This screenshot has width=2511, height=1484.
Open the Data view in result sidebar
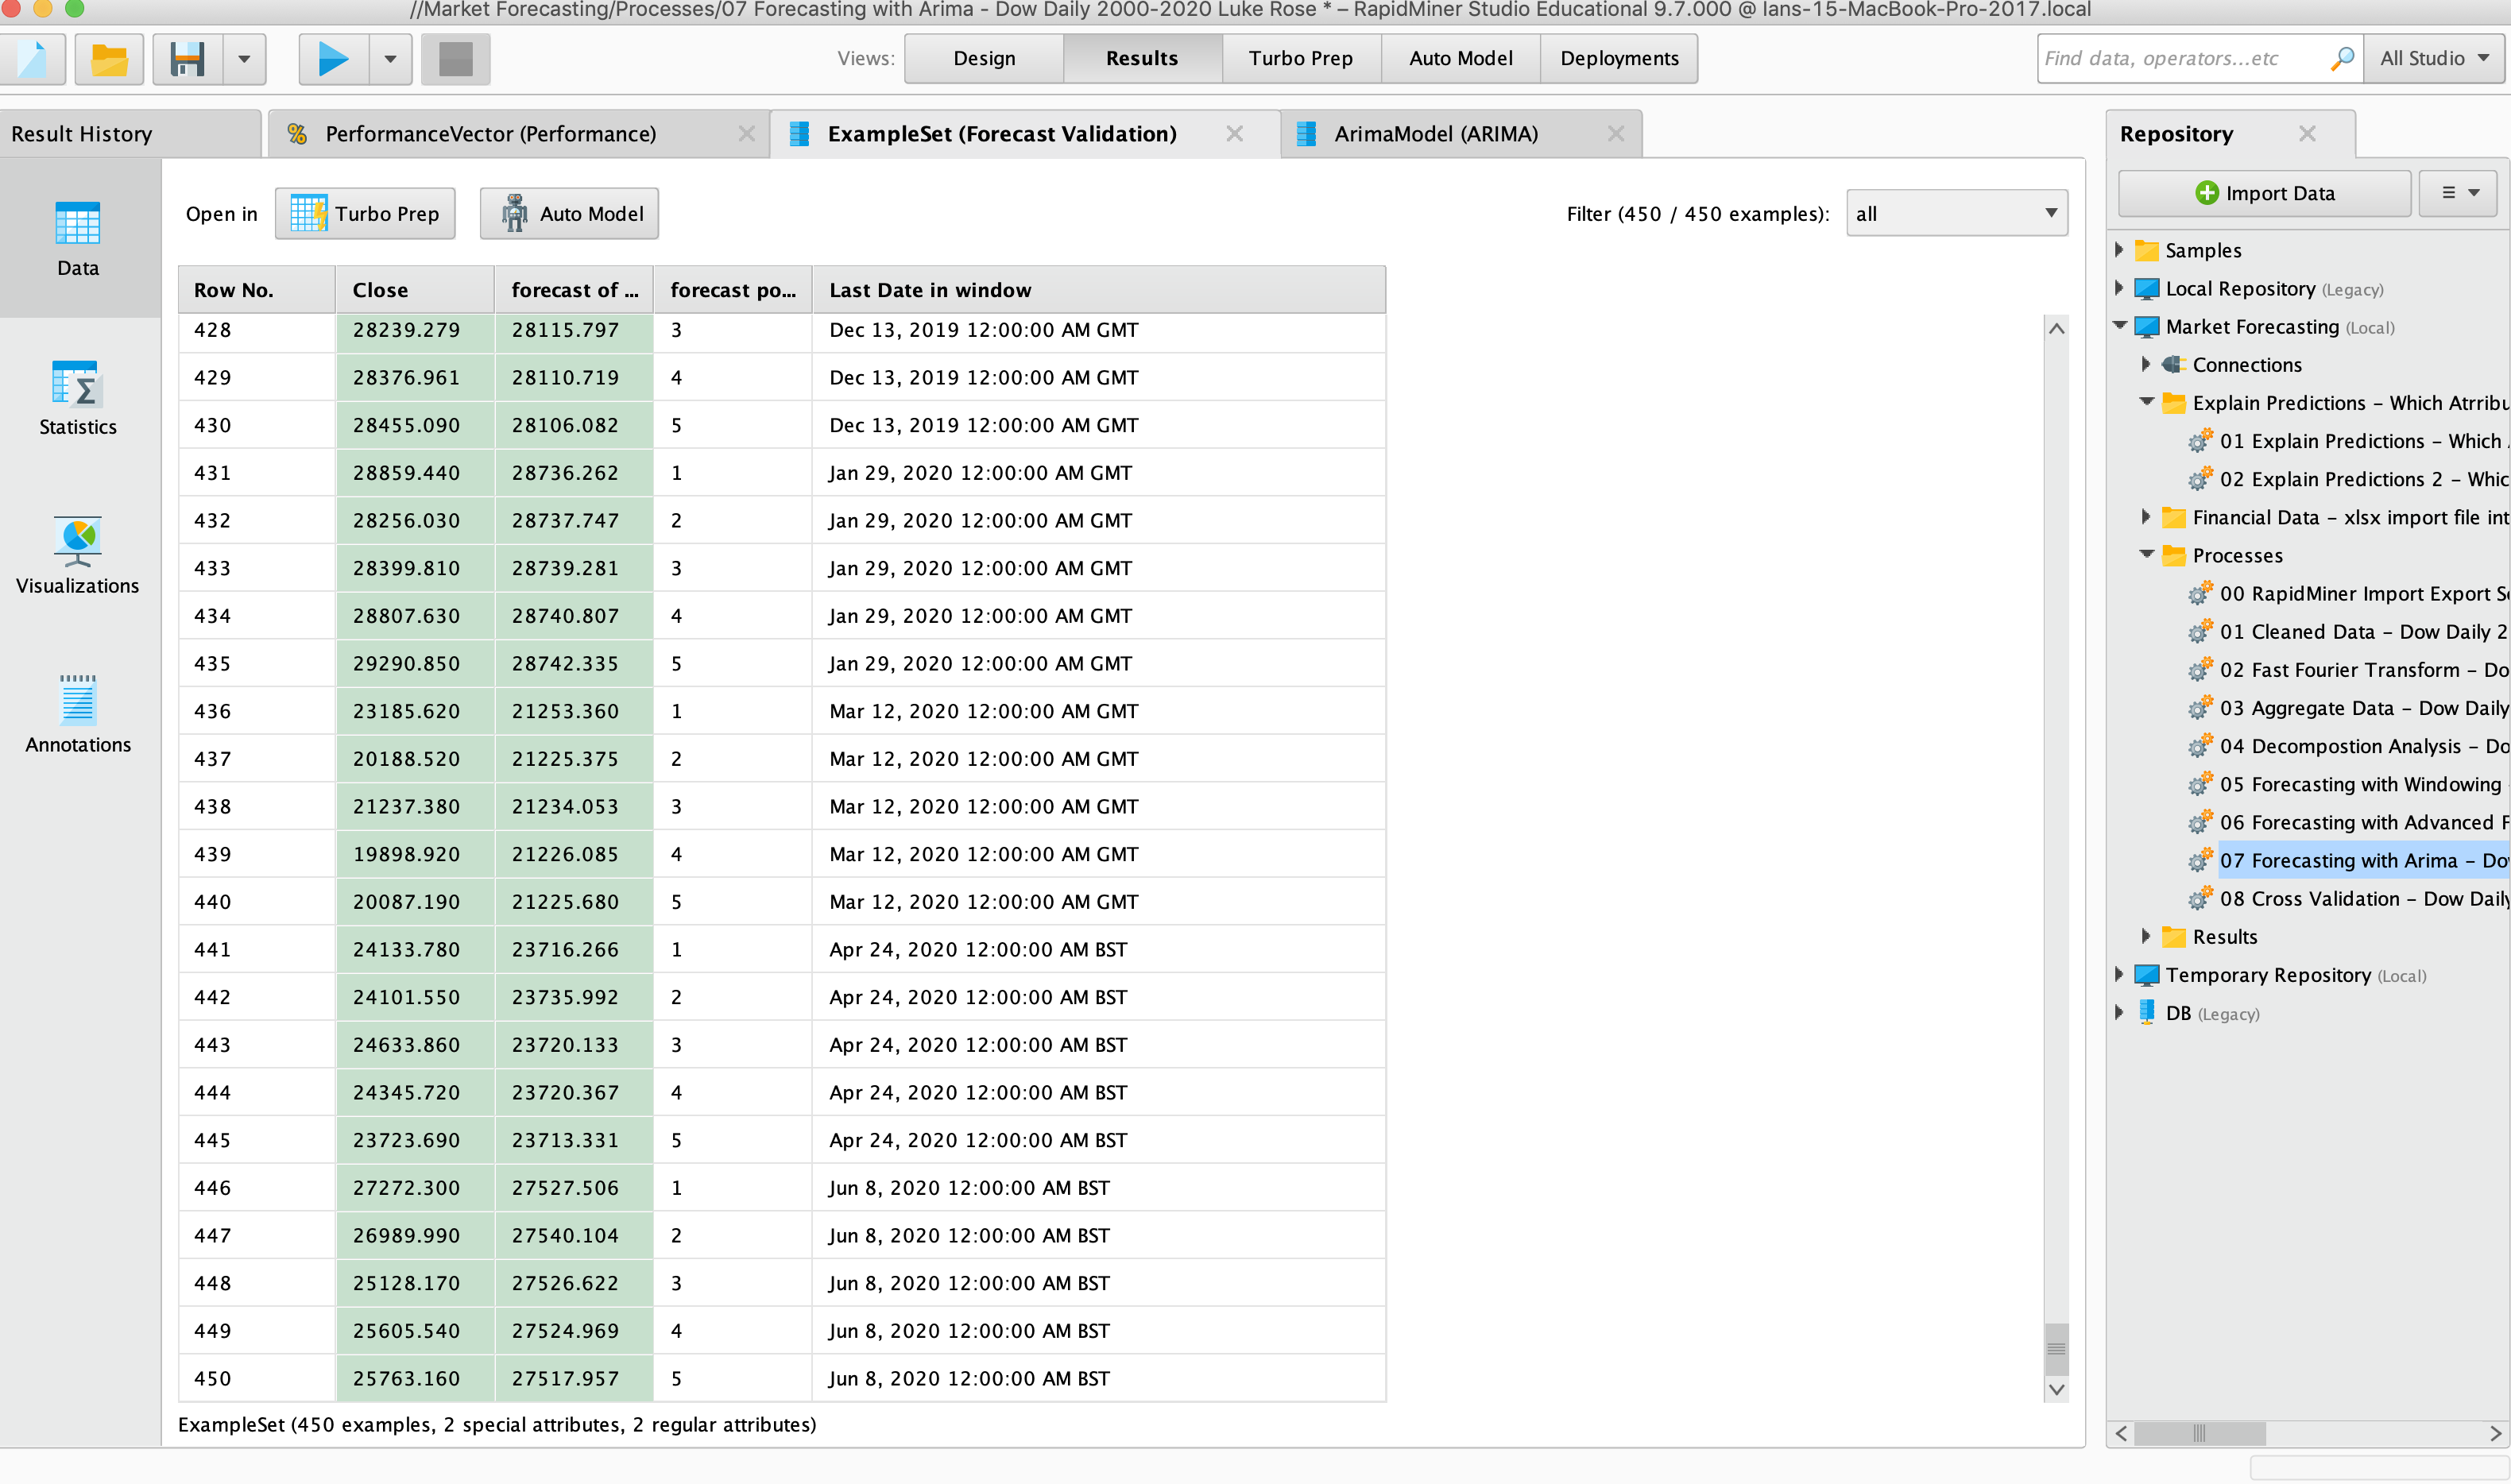(78, 239)
